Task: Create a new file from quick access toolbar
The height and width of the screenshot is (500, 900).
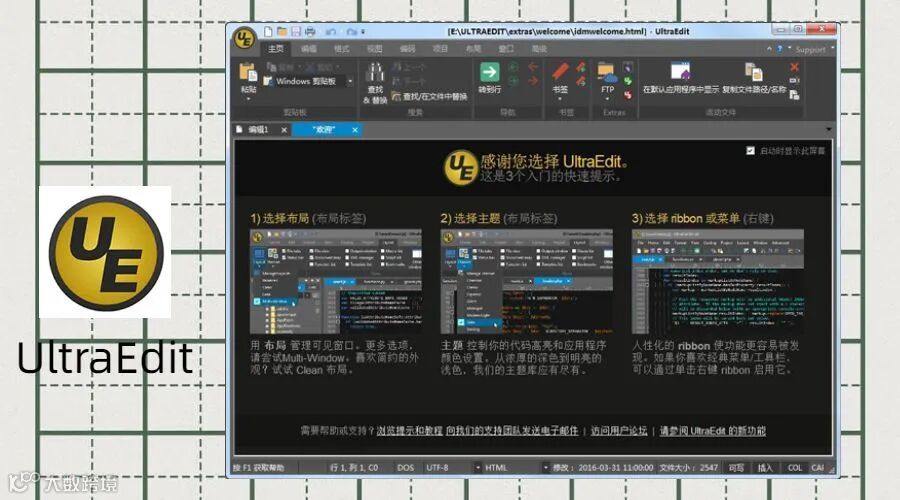Action: coord(268,32)
